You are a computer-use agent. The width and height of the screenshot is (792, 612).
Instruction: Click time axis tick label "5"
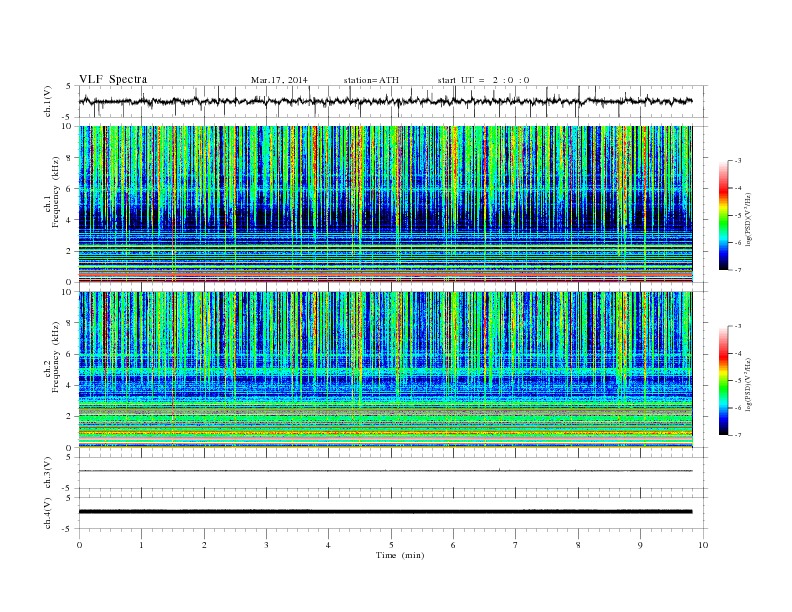(x=391, y=545)
